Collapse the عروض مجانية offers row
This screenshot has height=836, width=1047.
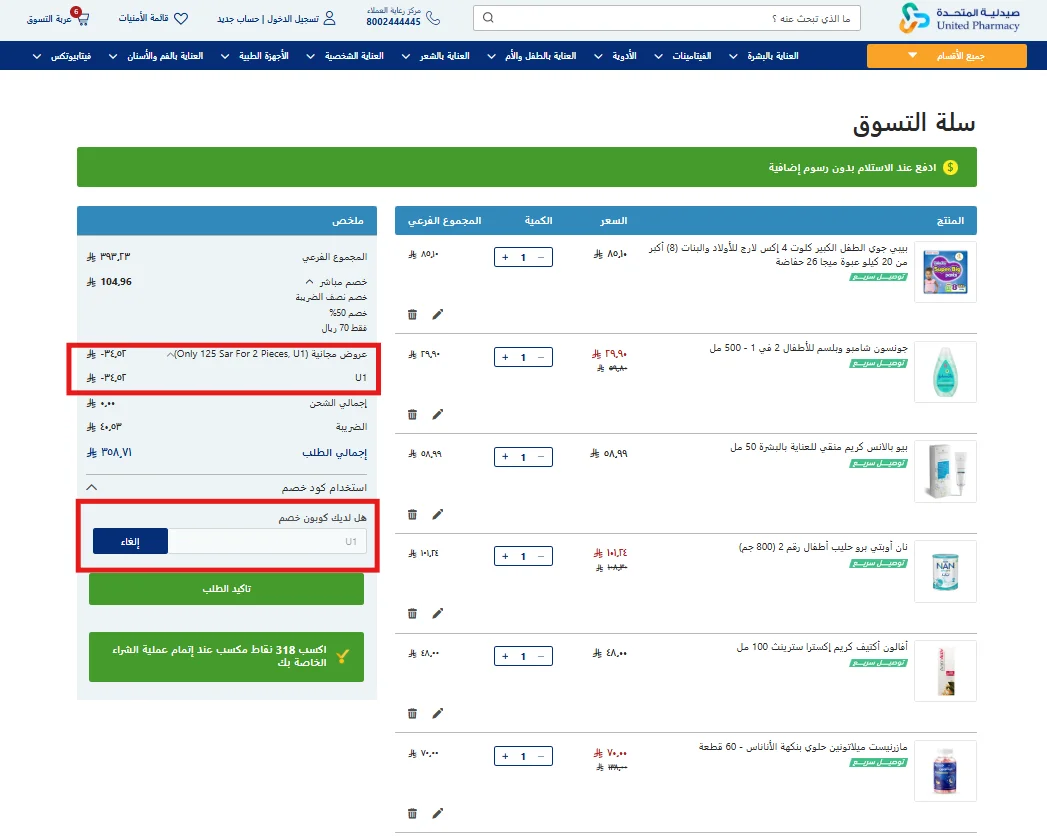point(171,354)
